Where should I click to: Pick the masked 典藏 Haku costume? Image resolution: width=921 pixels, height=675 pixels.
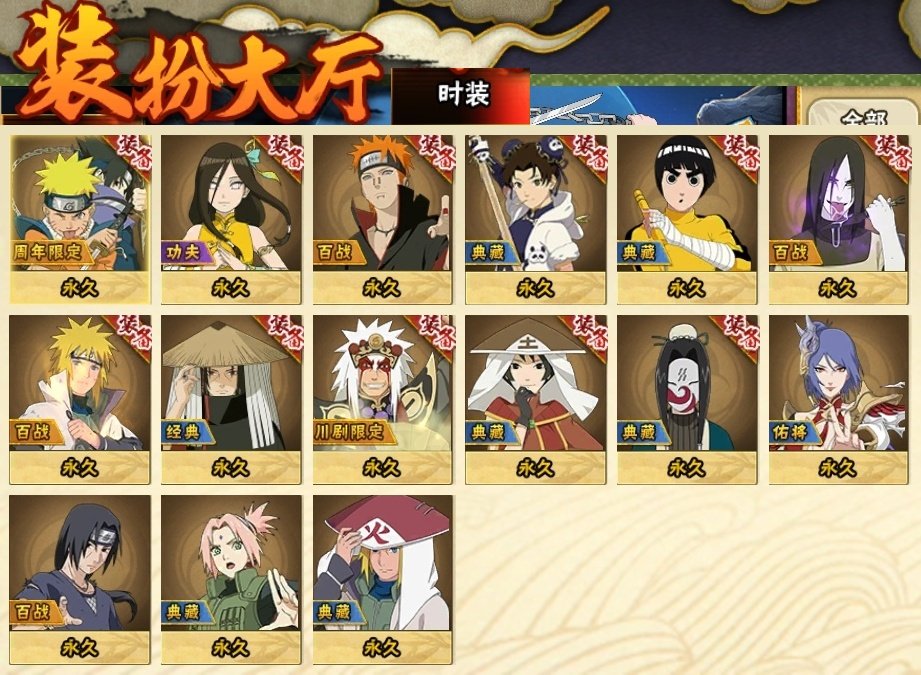pyautogui.click(x=687, y=400)
